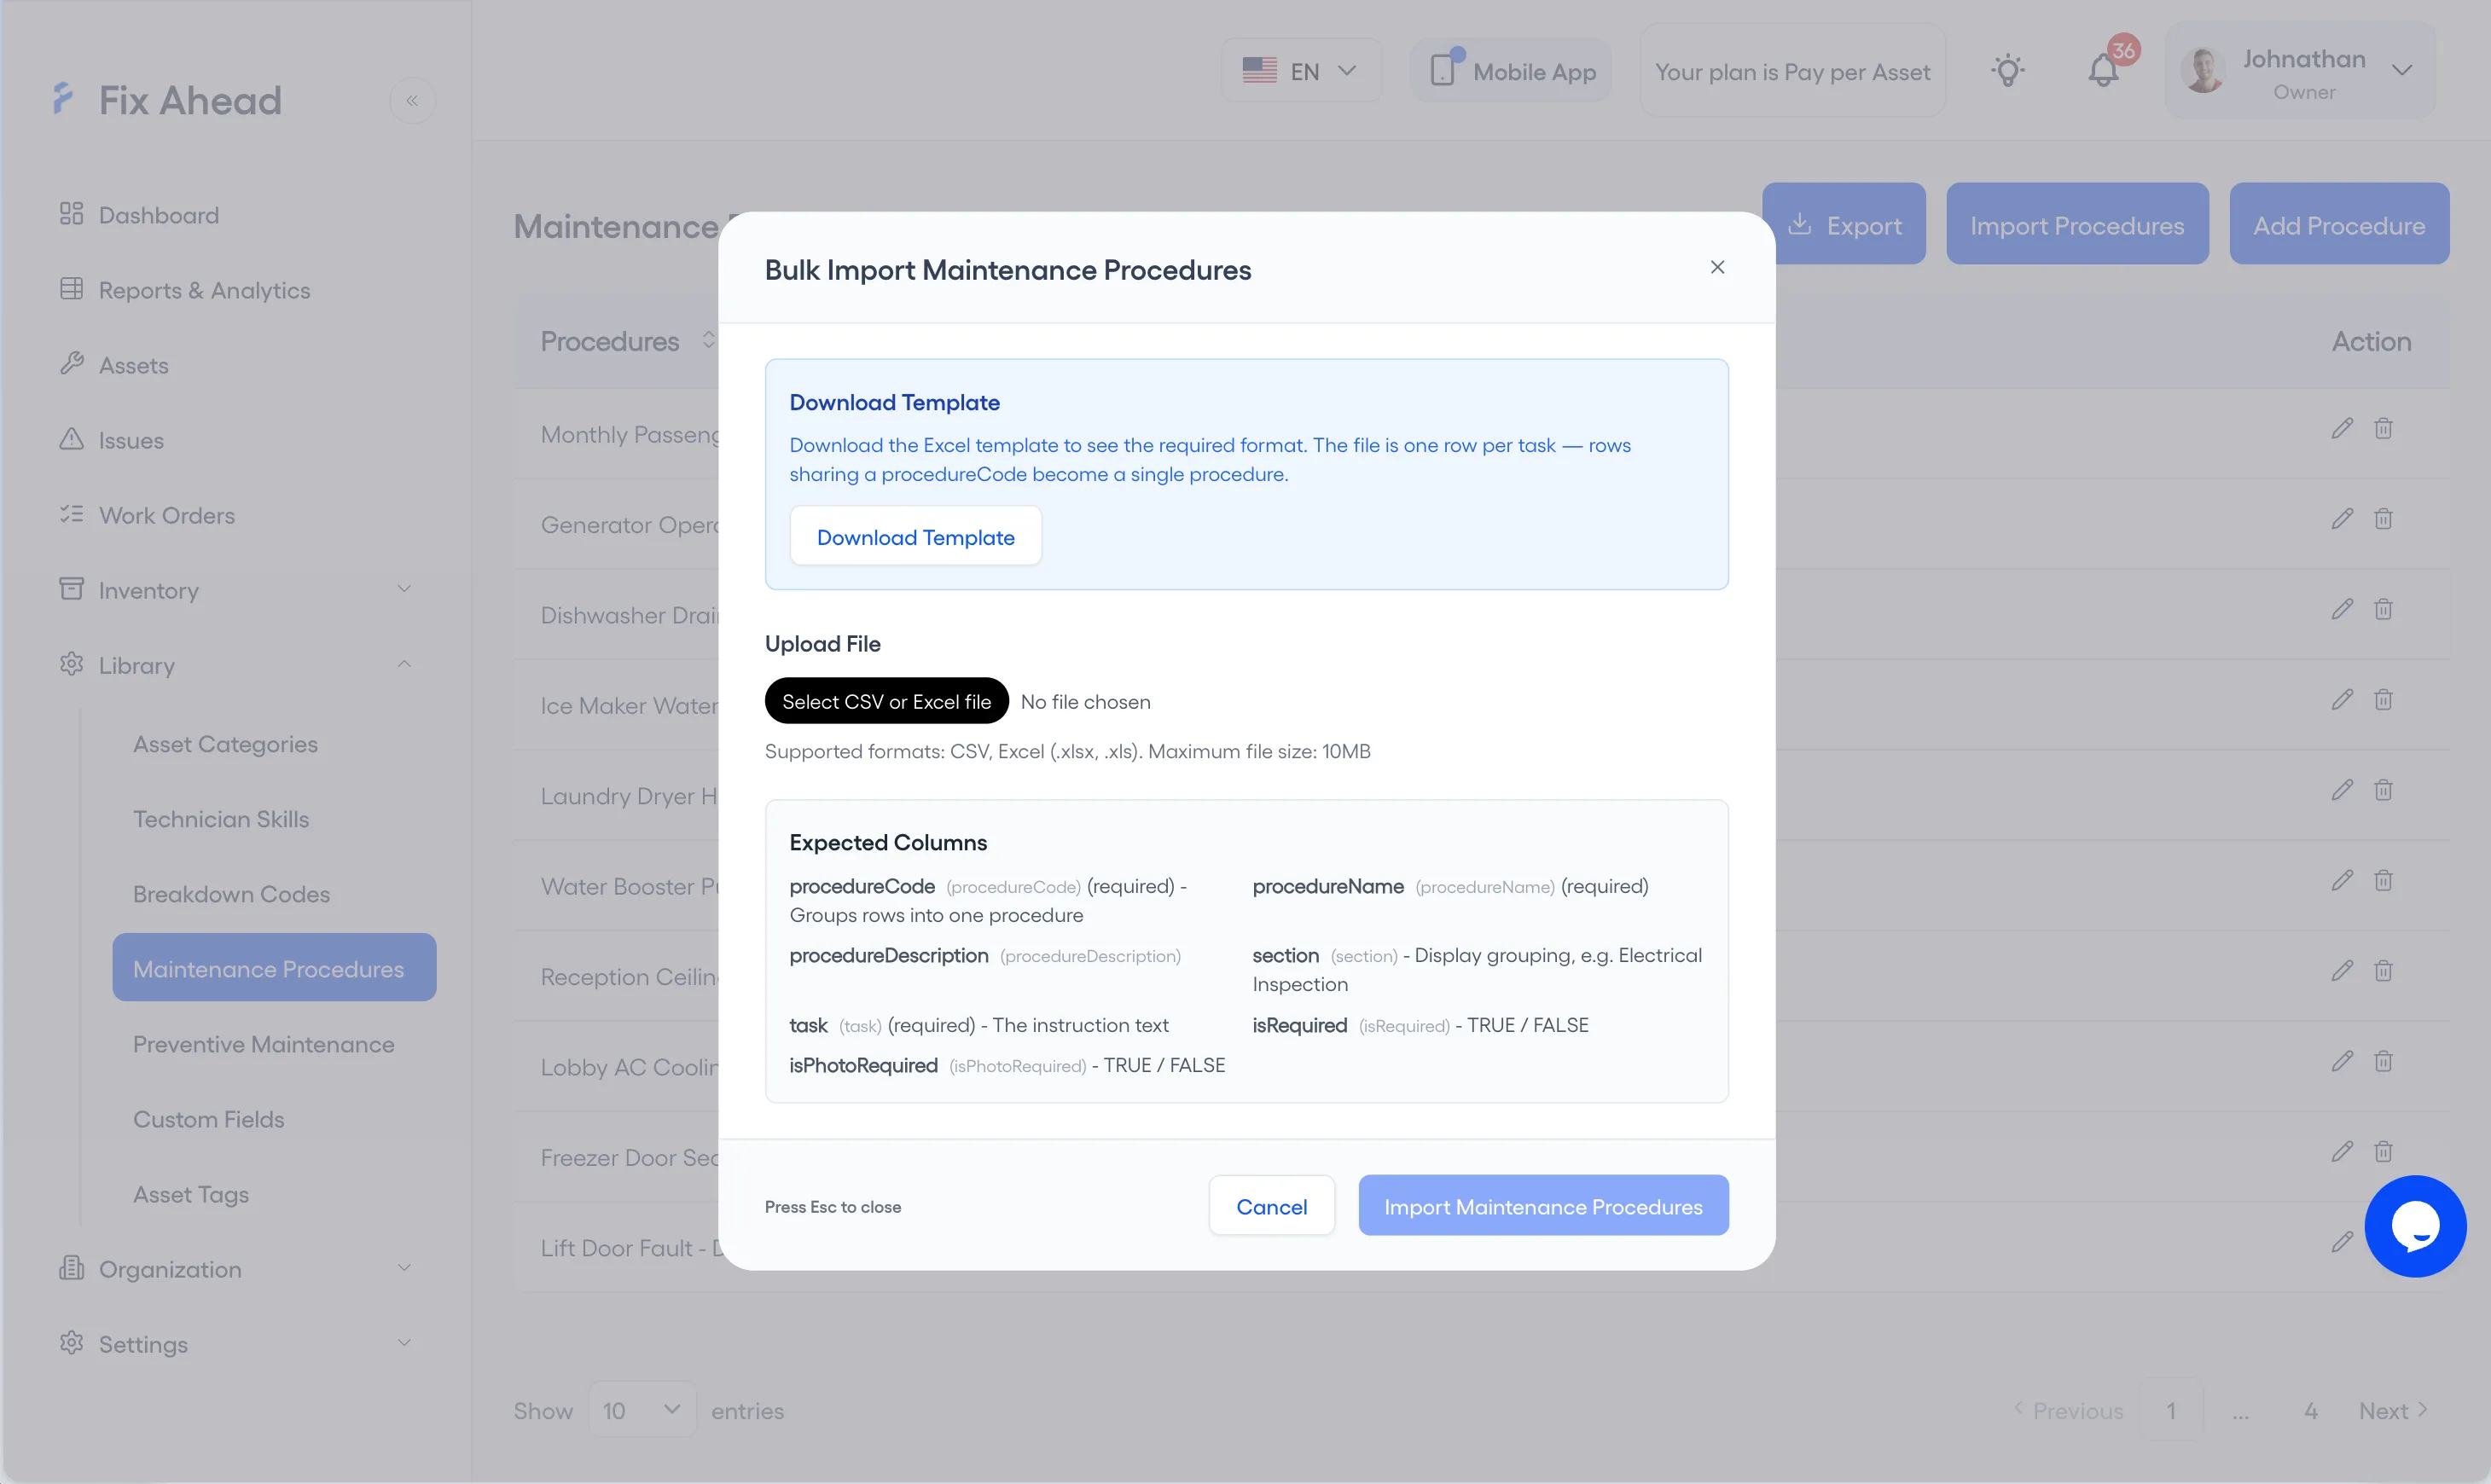Delete the Dishwasher Drain procedure row

click(x=2383, y=609)
